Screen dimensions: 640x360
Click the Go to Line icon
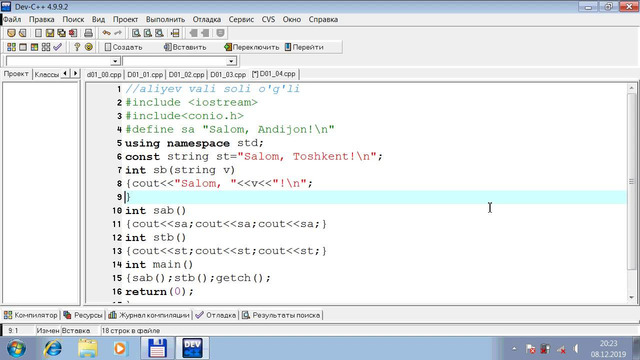[x=175, y=33]
